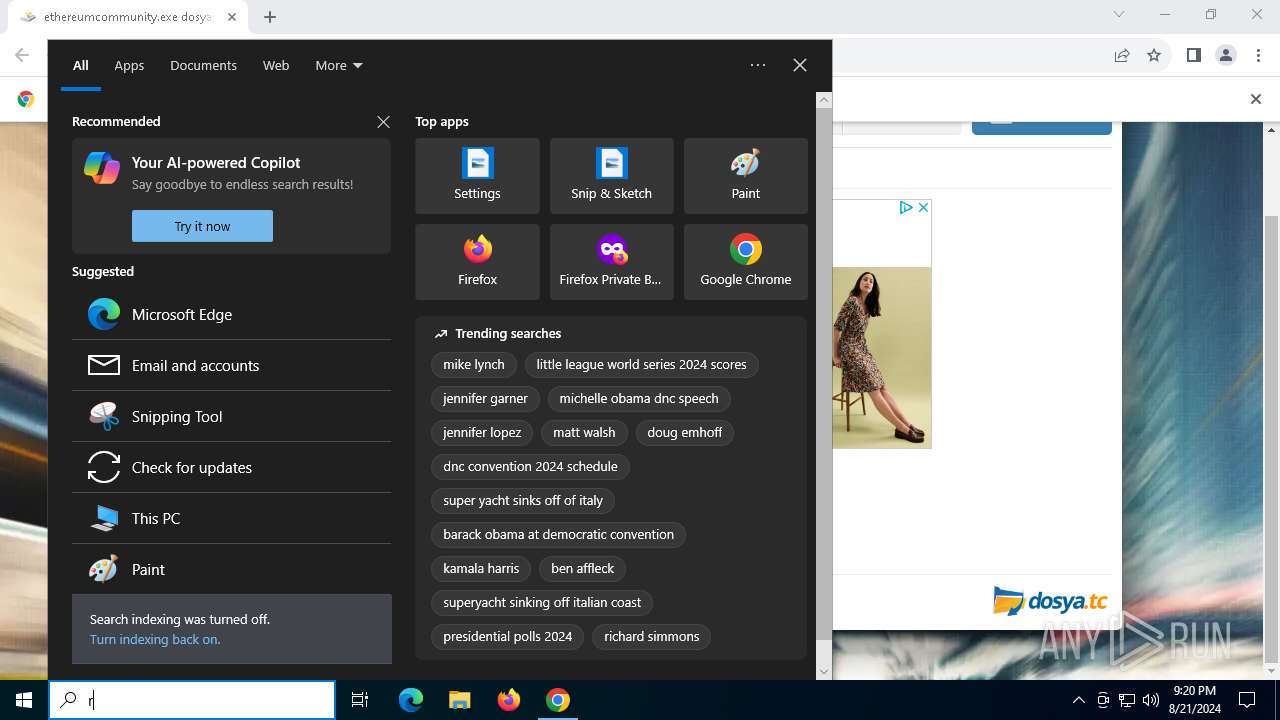
Task: Switch to the Documents search tab
Action: (203, 65)
